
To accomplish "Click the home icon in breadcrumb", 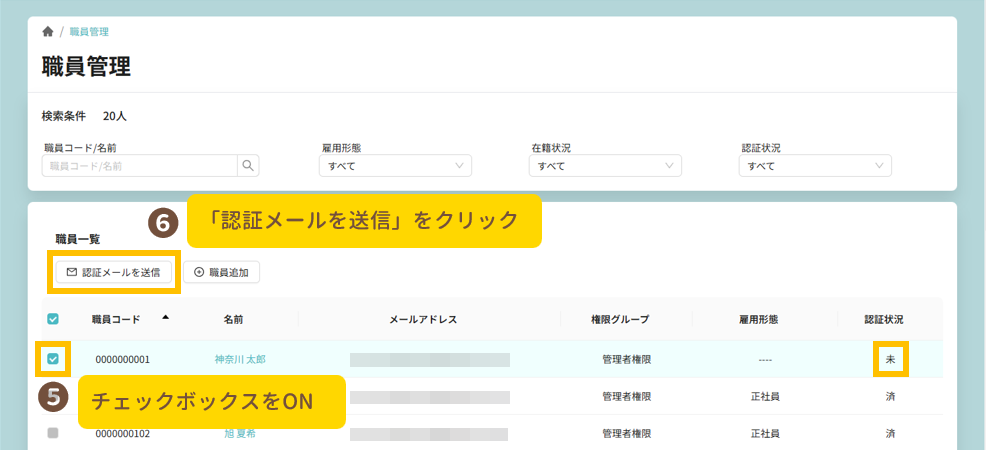I will [48, 32].
